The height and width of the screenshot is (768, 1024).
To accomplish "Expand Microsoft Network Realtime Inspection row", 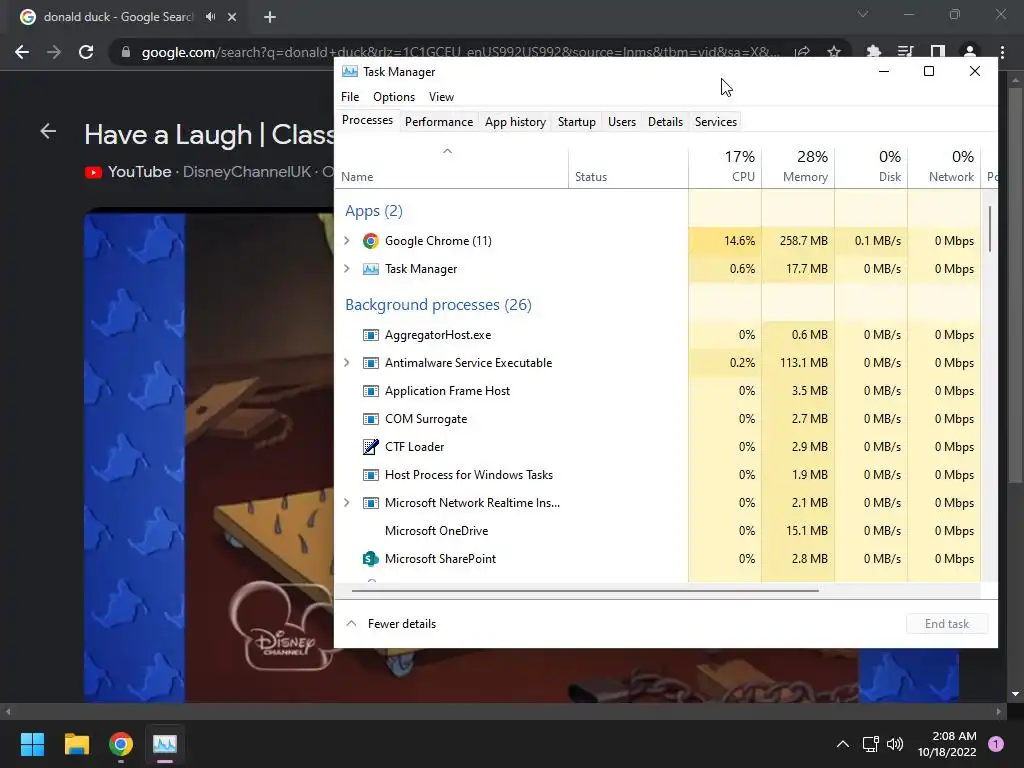I will pos(347,503).
